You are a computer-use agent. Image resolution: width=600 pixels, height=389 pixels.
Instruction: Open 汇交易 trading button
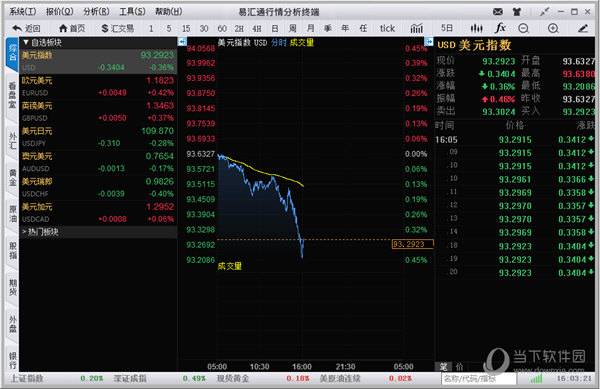coord(118,28)
